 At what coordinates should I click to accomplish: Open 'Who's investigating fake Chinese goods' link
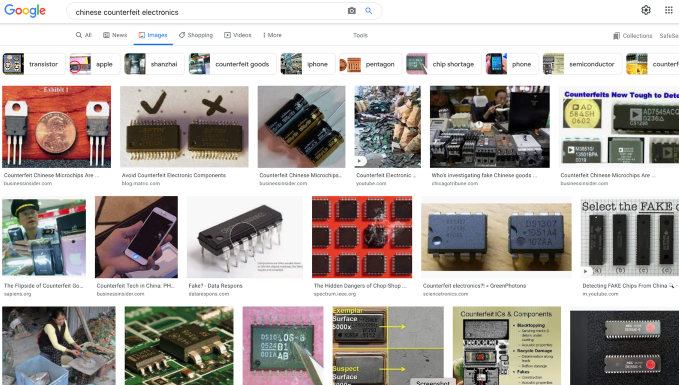coord(484,175)
